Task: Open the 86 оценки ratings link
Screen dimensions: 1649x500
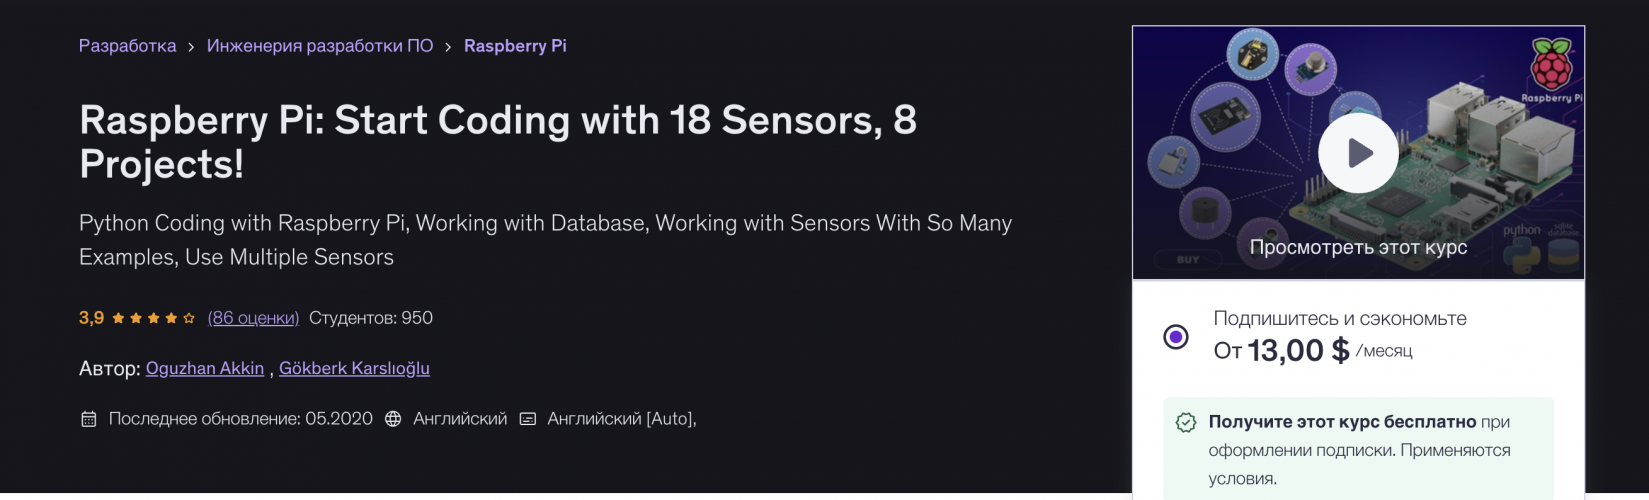Action: 253,318
